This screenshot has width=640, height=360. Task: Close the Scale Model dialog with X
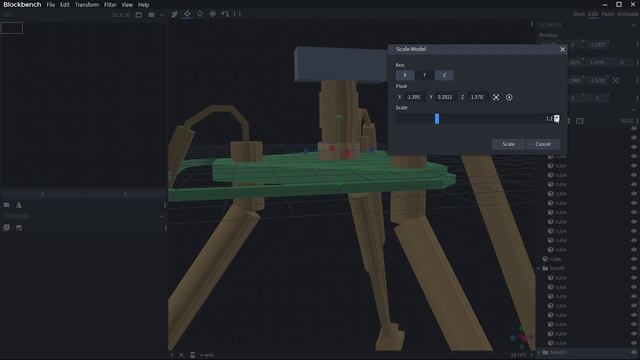(x=562, y=49)
